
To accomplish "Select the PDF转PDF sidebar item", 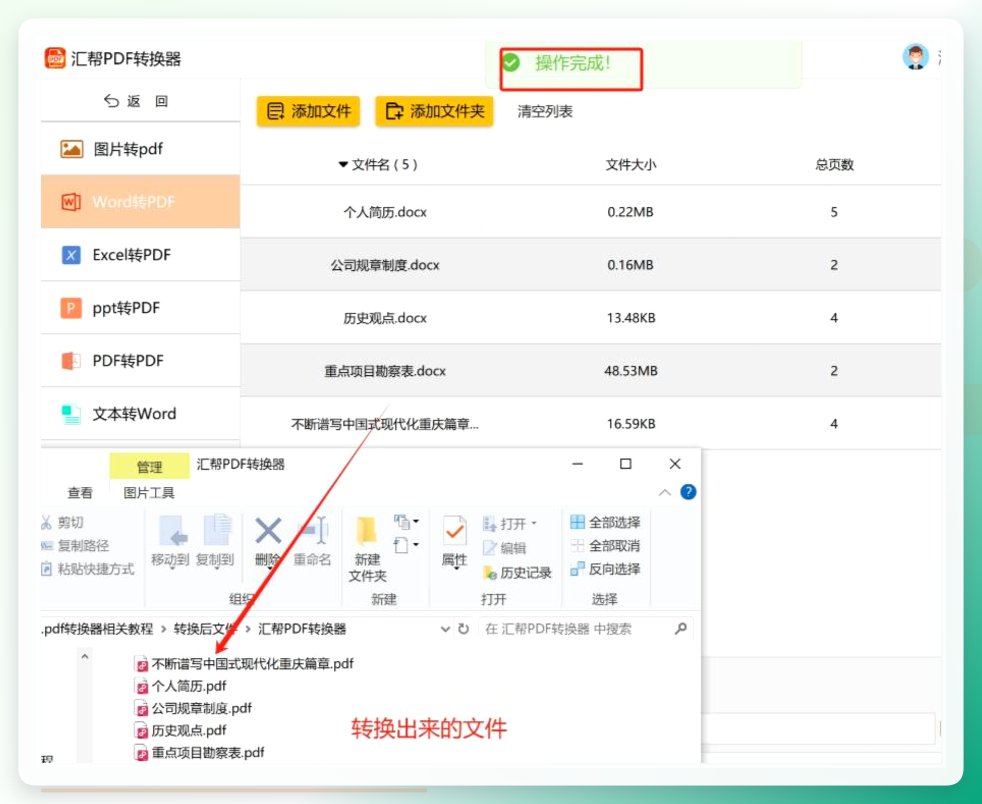I will point(140,361).
